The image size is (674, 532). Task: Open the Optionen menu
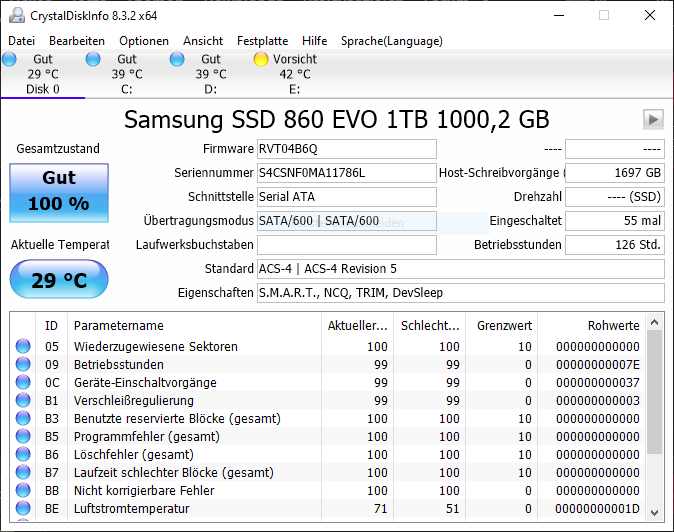click(144, 41)
